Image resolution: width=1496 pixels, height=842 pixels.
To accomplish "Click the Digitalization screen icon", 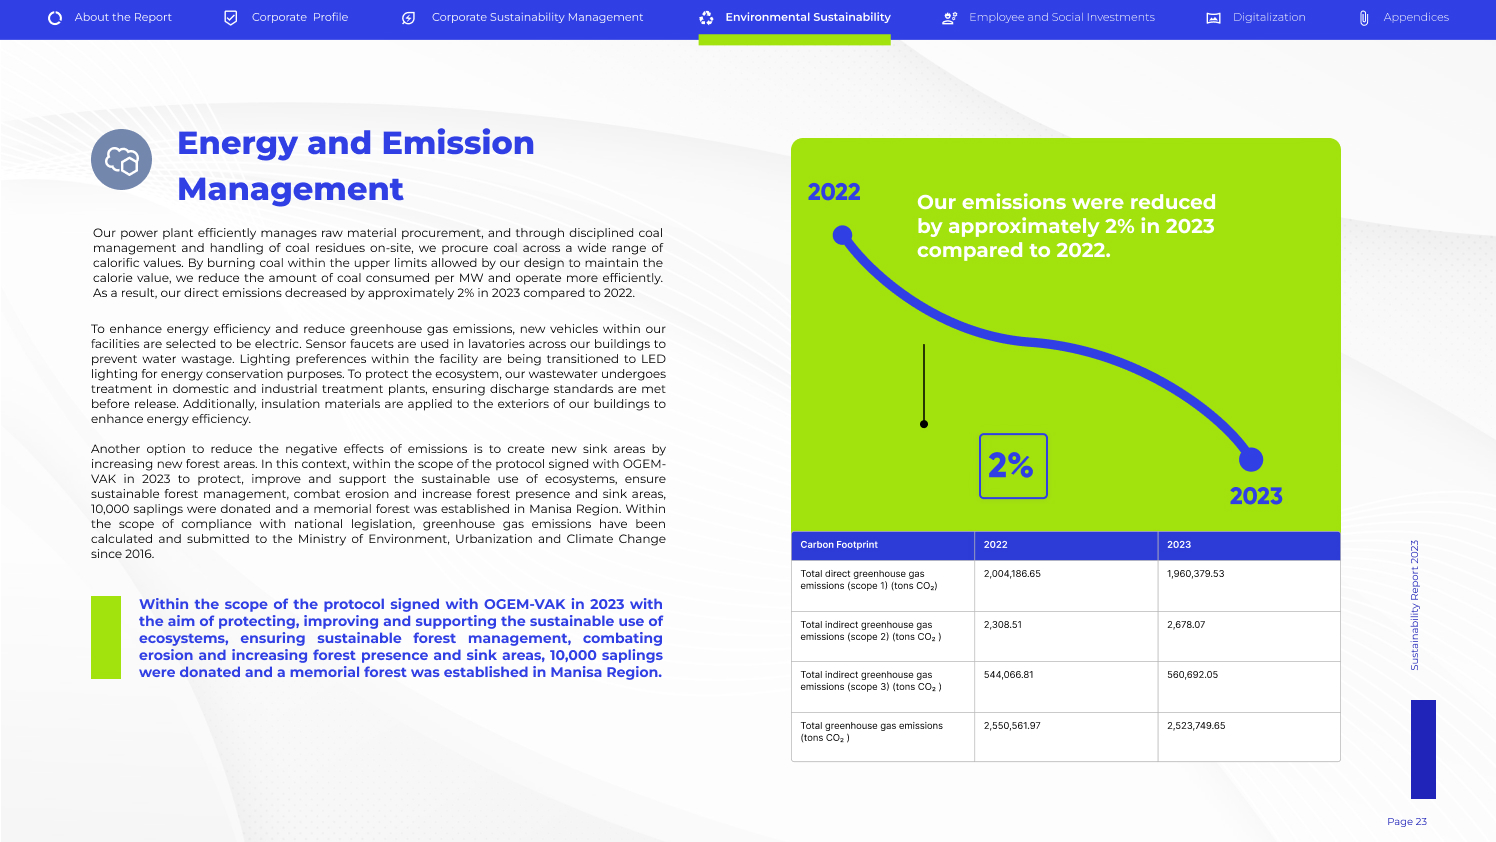I will (x=1213, y=18).
